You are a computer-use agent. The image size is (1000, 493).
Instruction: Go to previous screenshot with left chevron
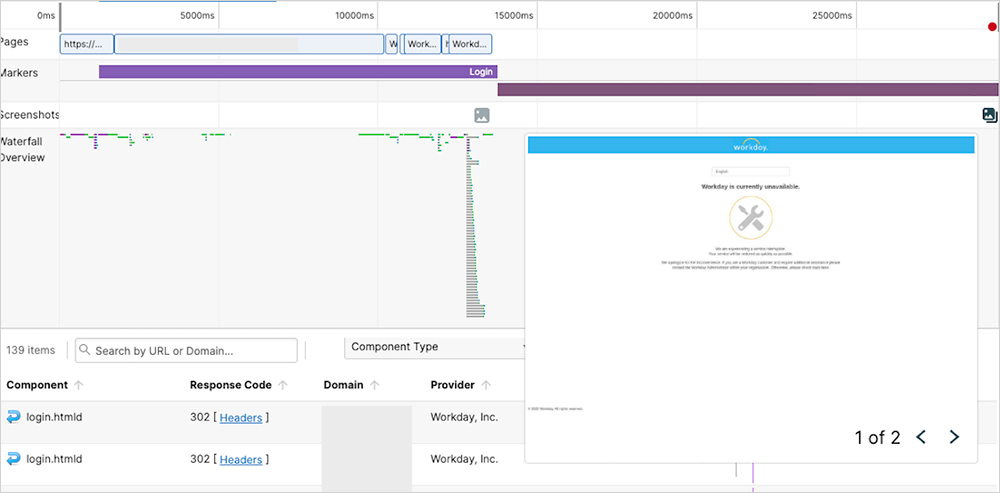tap(921, 437)
